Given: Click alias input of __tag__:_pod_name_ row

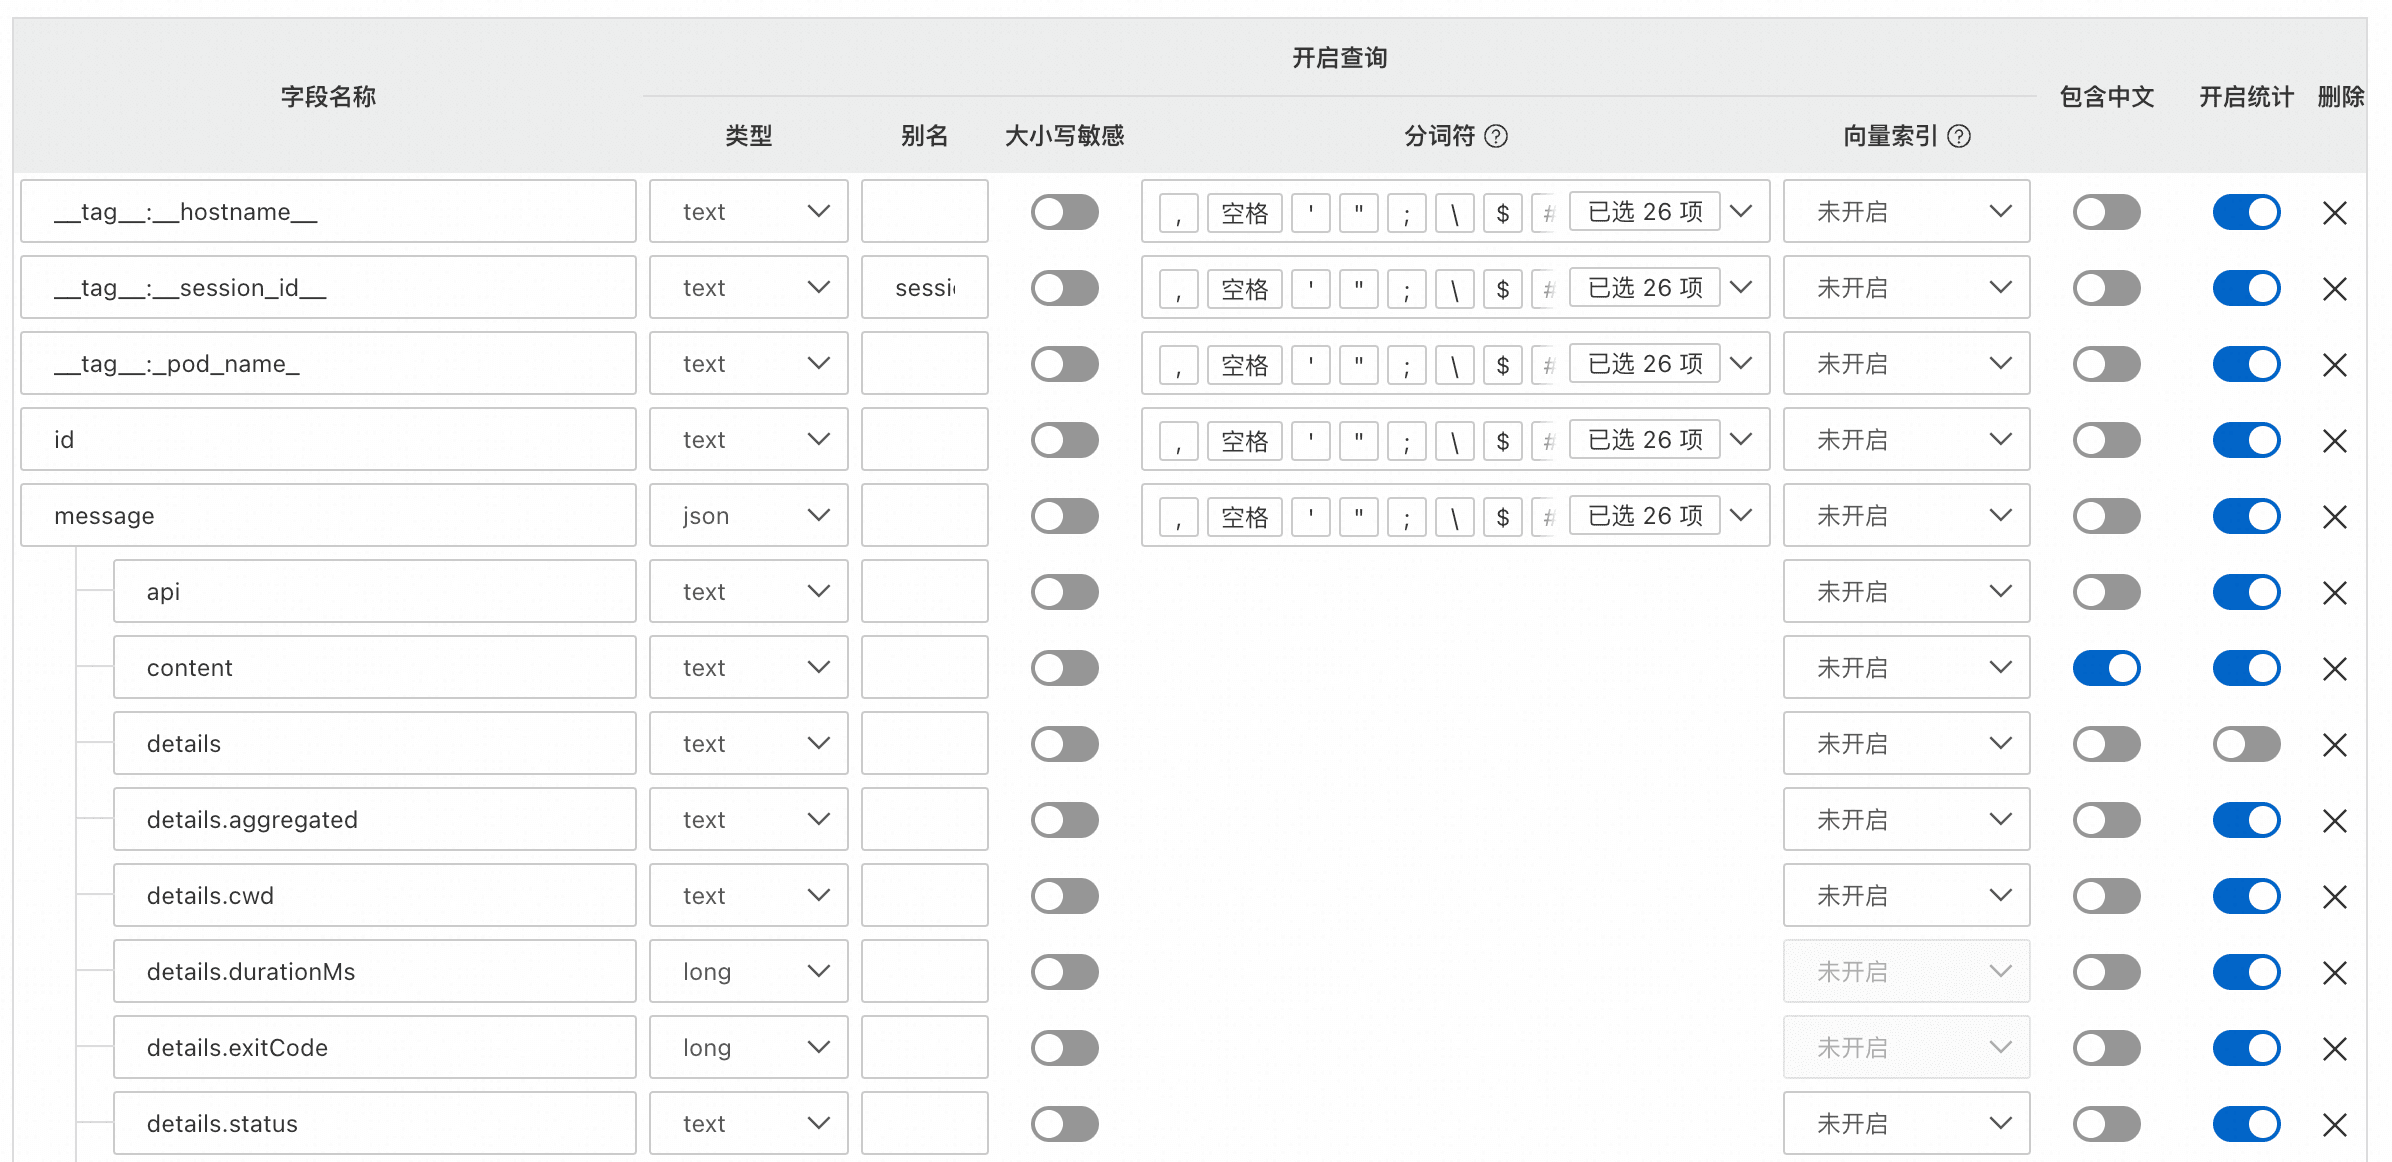Looking at the screenshot, I should click(x=924, y=364).
